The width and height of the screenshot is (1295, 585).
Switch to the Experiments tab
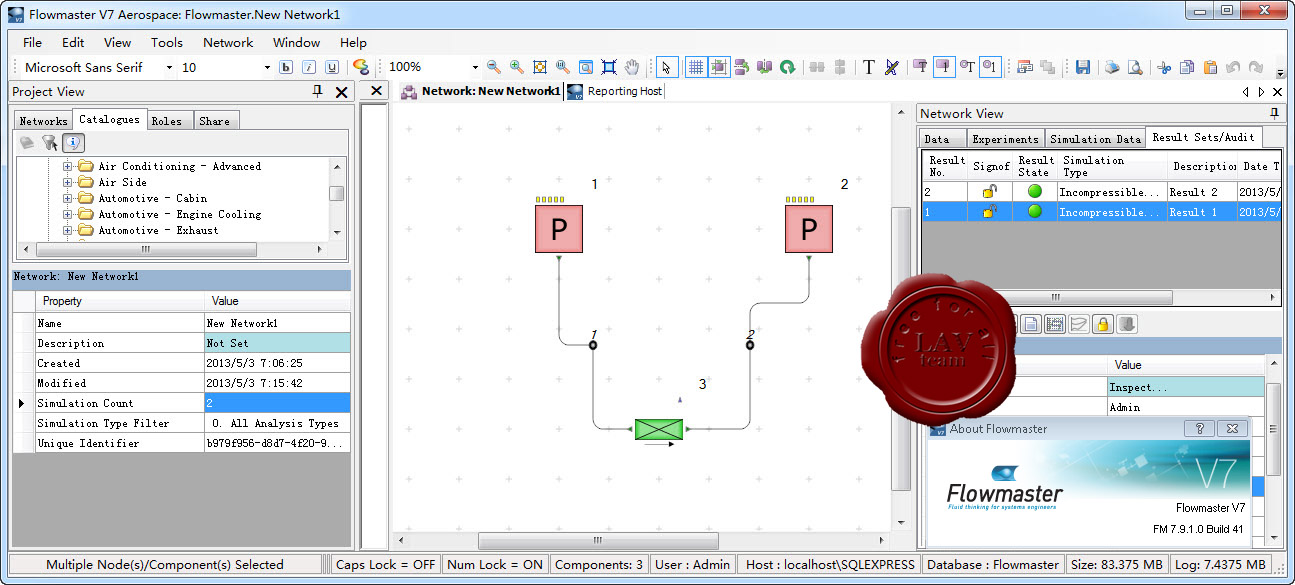tap(1005, 139)
